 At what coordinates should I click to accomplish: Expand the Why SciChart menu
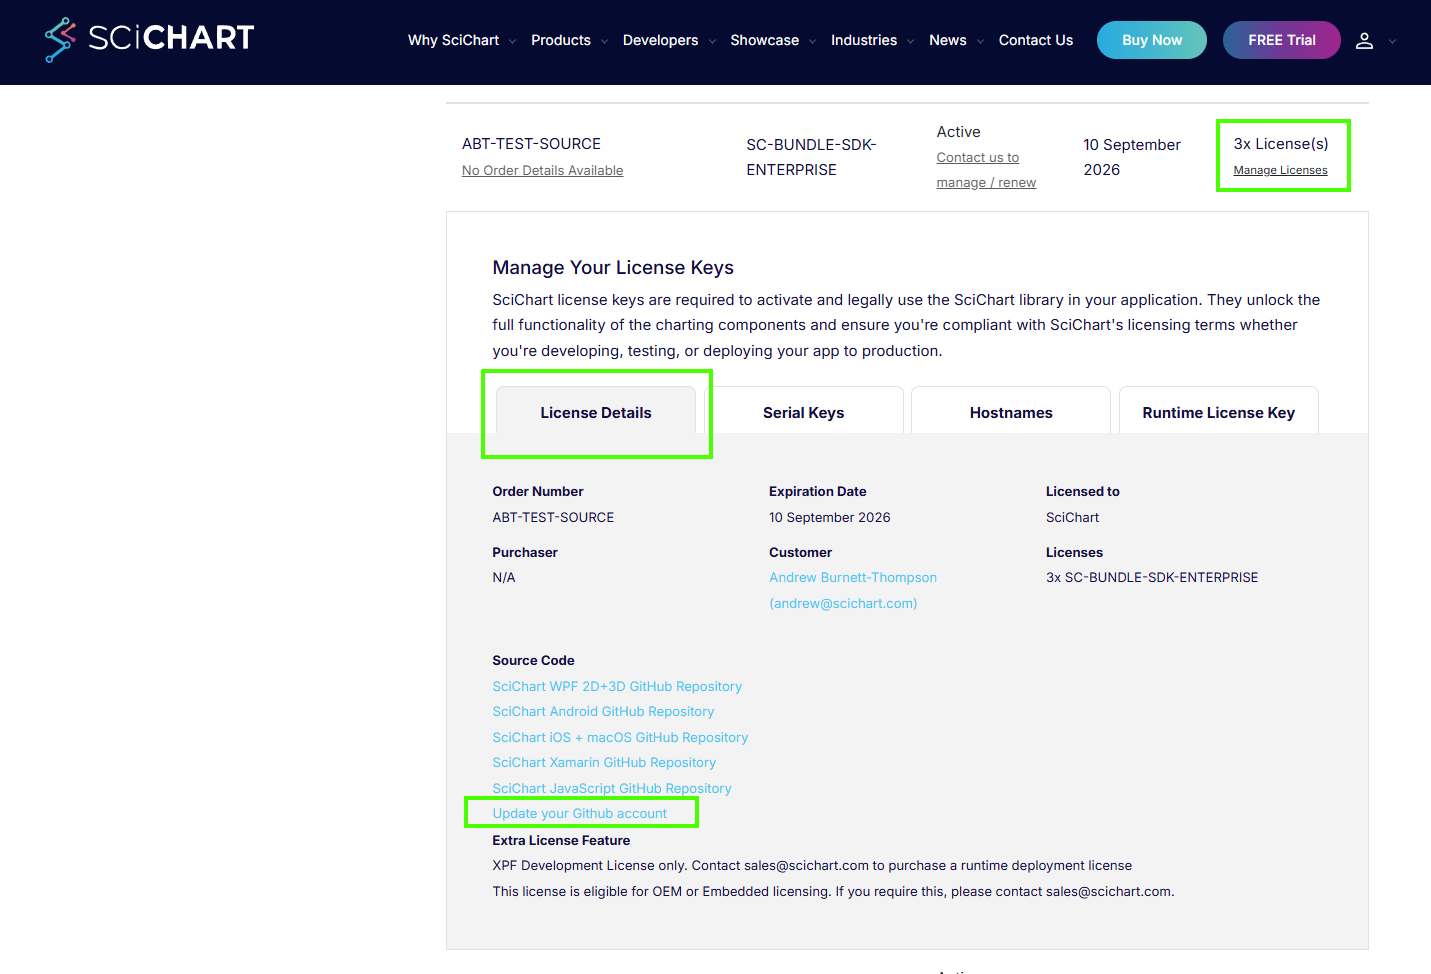tap(453, 40)
